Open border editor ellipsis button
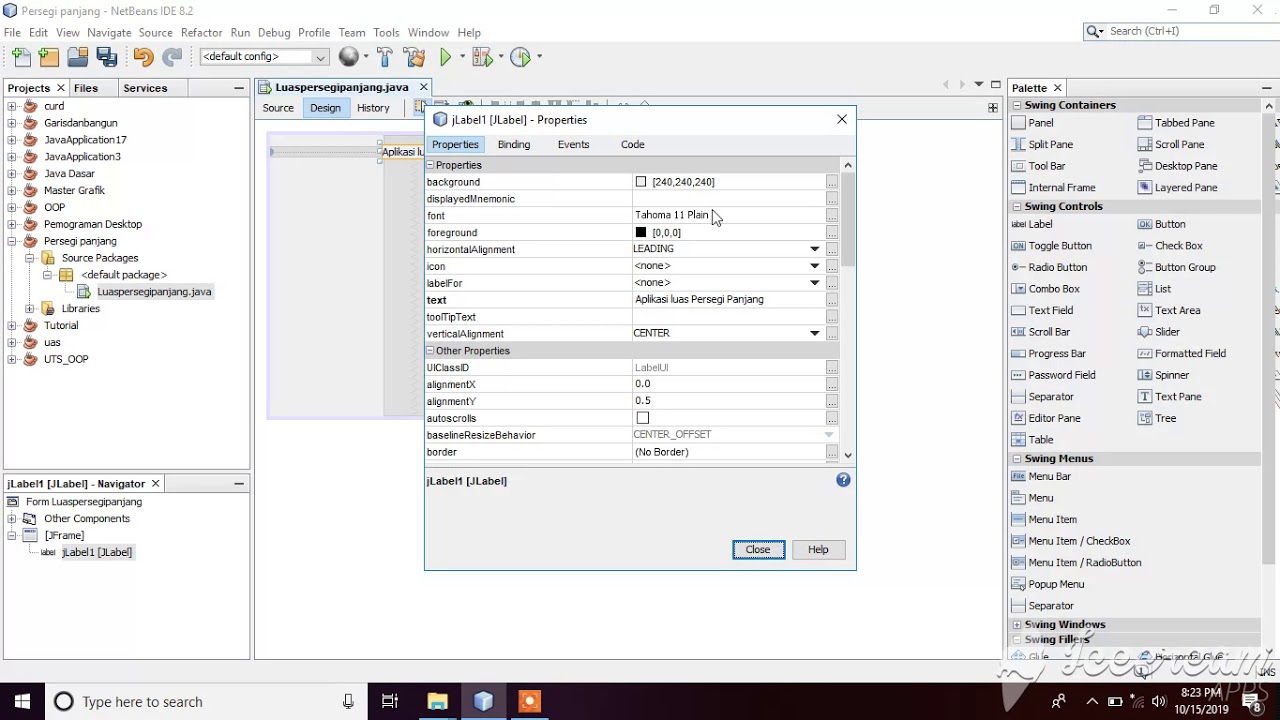Image resolution: width=1280 pixels, height=720 pixels. [831, 452]
